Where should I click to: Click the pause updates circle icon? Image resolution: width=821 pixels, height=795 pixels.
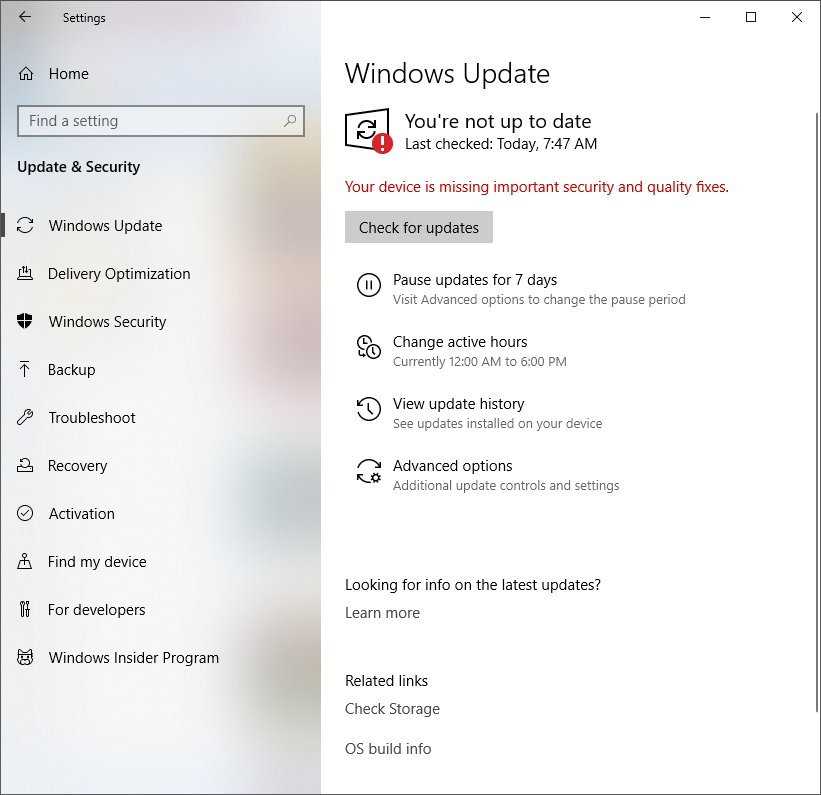click(x=369, y=285)
